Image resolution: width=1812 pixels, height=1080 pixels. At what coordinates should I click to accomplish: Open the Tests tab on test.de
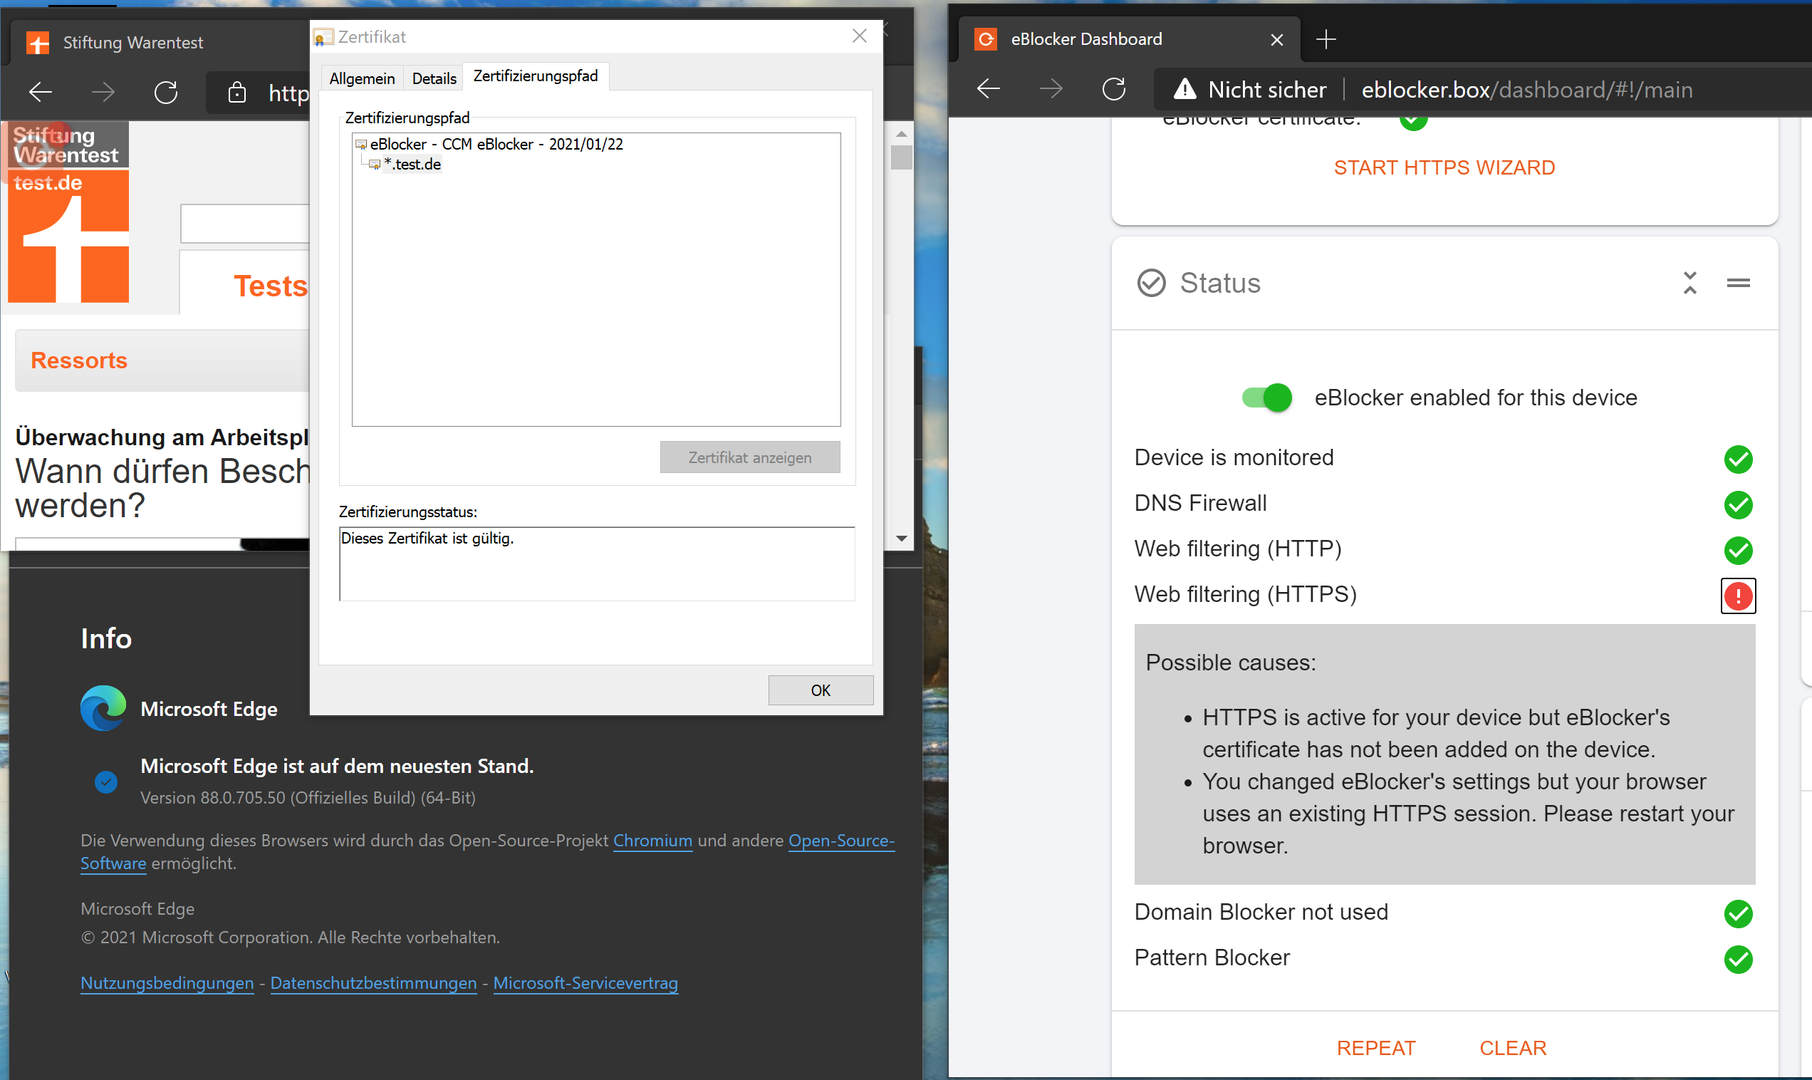pyautogui.click(x=270, y=286)
